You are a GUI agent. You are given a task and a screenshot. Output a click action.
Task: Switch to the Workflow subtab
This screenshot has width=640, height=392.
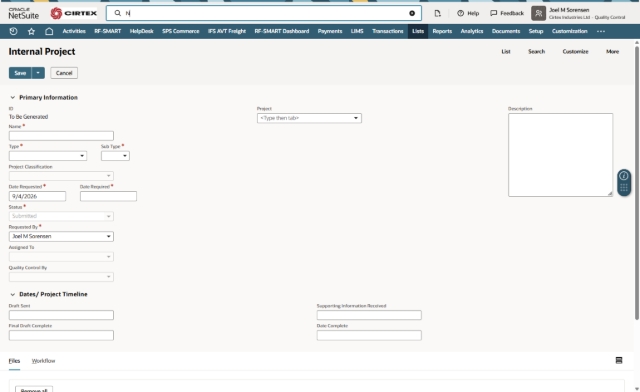coord(43,361)
